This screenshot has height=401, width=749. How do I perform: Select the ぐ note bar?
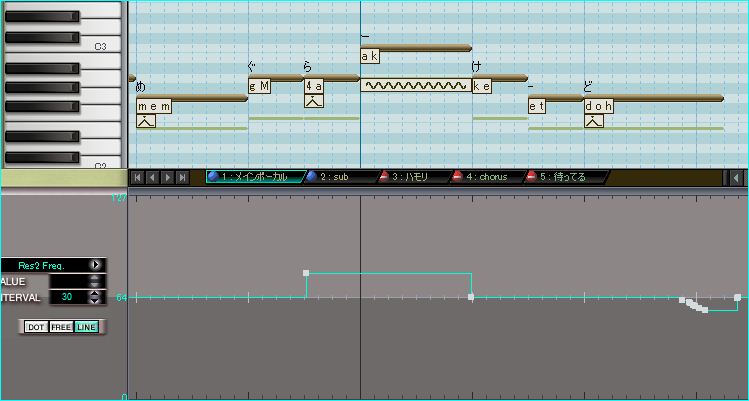point(276,78)
